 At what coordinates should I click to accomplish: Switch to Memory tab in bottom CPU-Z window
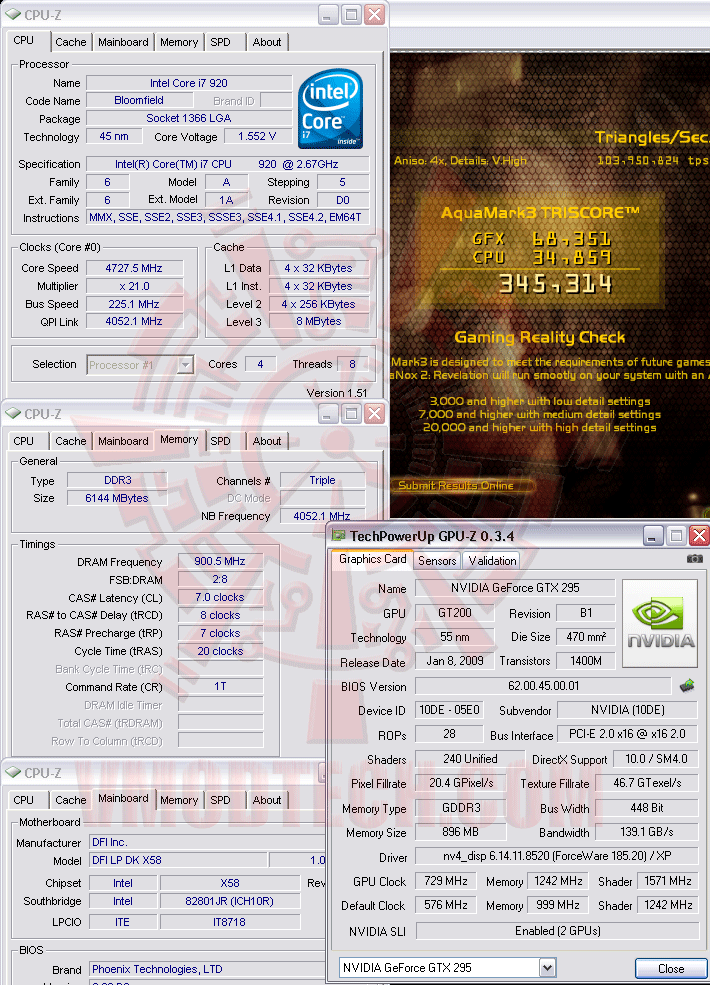[179, 800]
